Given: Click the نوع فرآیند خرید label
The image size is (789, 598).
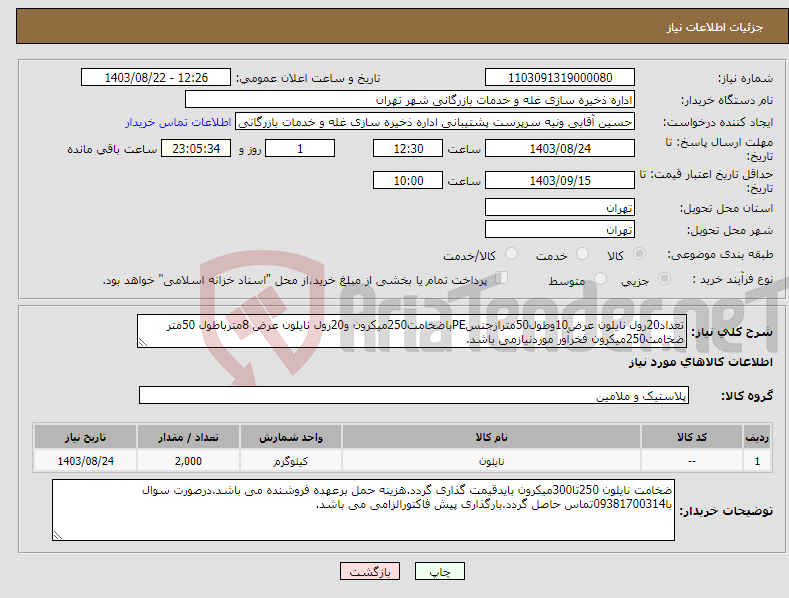Looking at the screenshot, I should coord(733,279).
